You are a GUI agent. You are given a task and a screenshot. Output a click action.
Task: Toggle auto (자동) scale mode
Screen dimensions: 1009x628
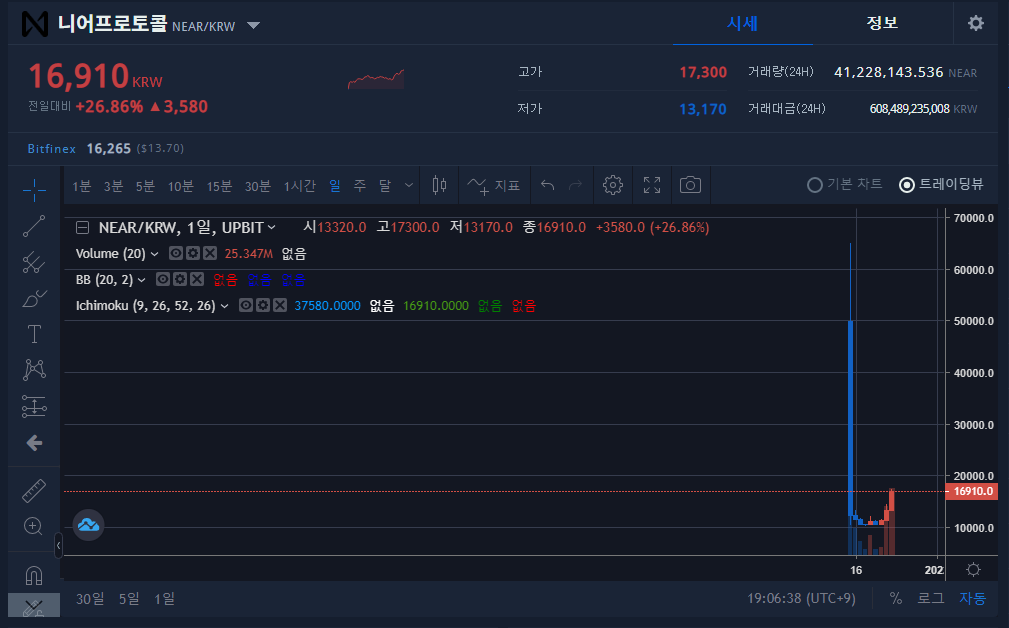972,598
